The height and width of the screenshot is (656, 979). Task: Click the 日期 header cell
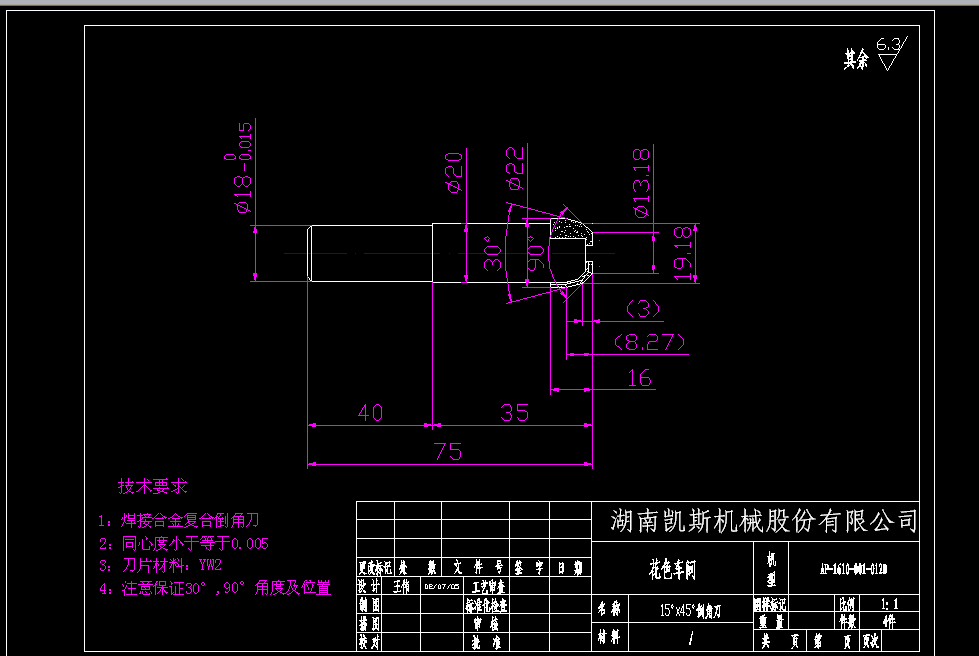tap(569, 567)
